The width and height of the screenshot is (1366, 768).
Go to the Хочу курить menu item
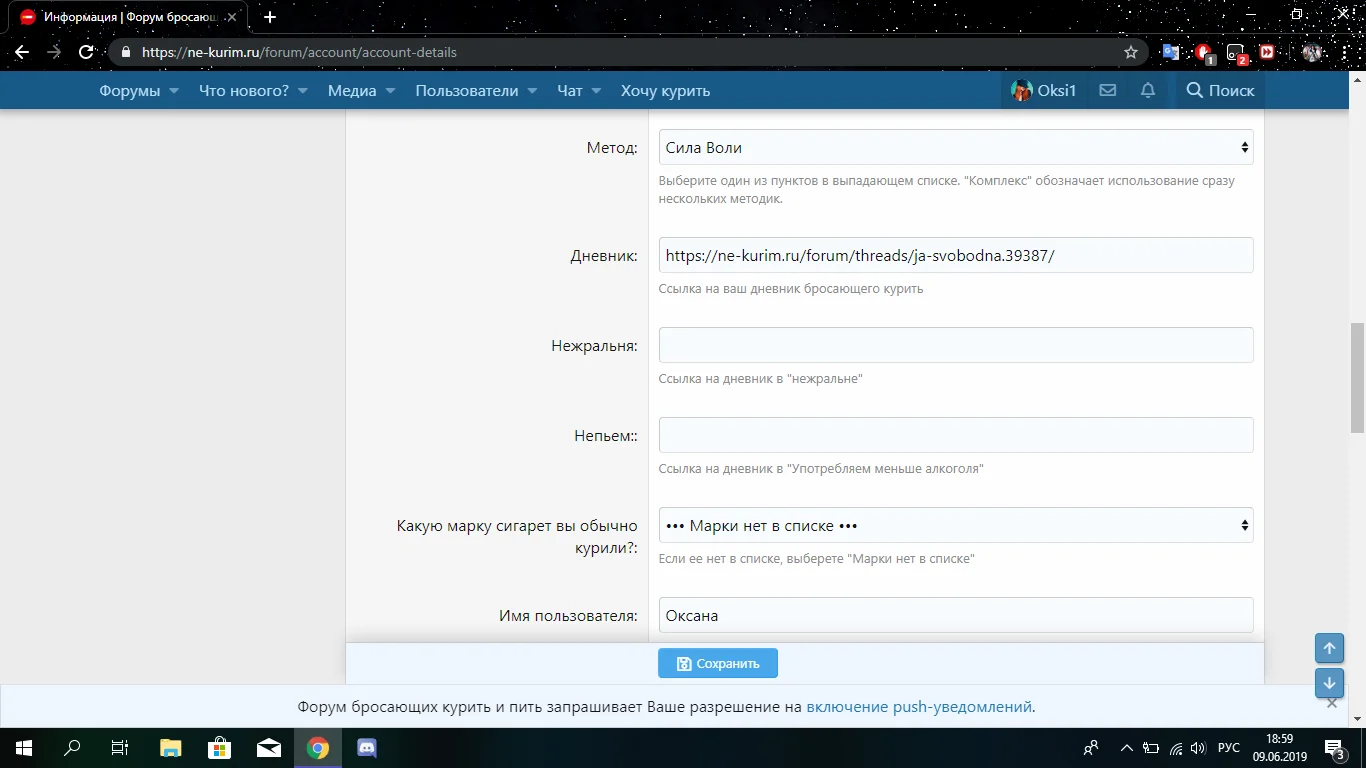coord(665,91)
